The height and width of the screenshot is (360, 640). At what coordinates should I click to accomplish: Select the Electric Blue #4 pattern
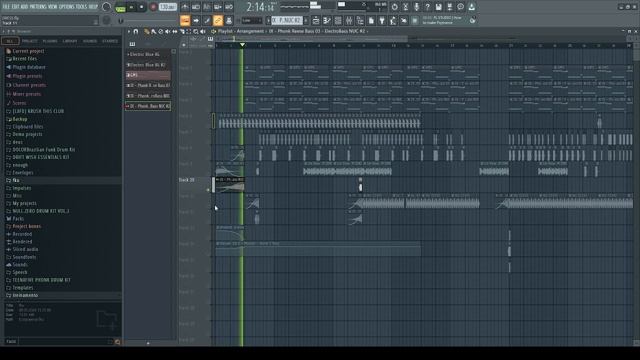[148, 54]
